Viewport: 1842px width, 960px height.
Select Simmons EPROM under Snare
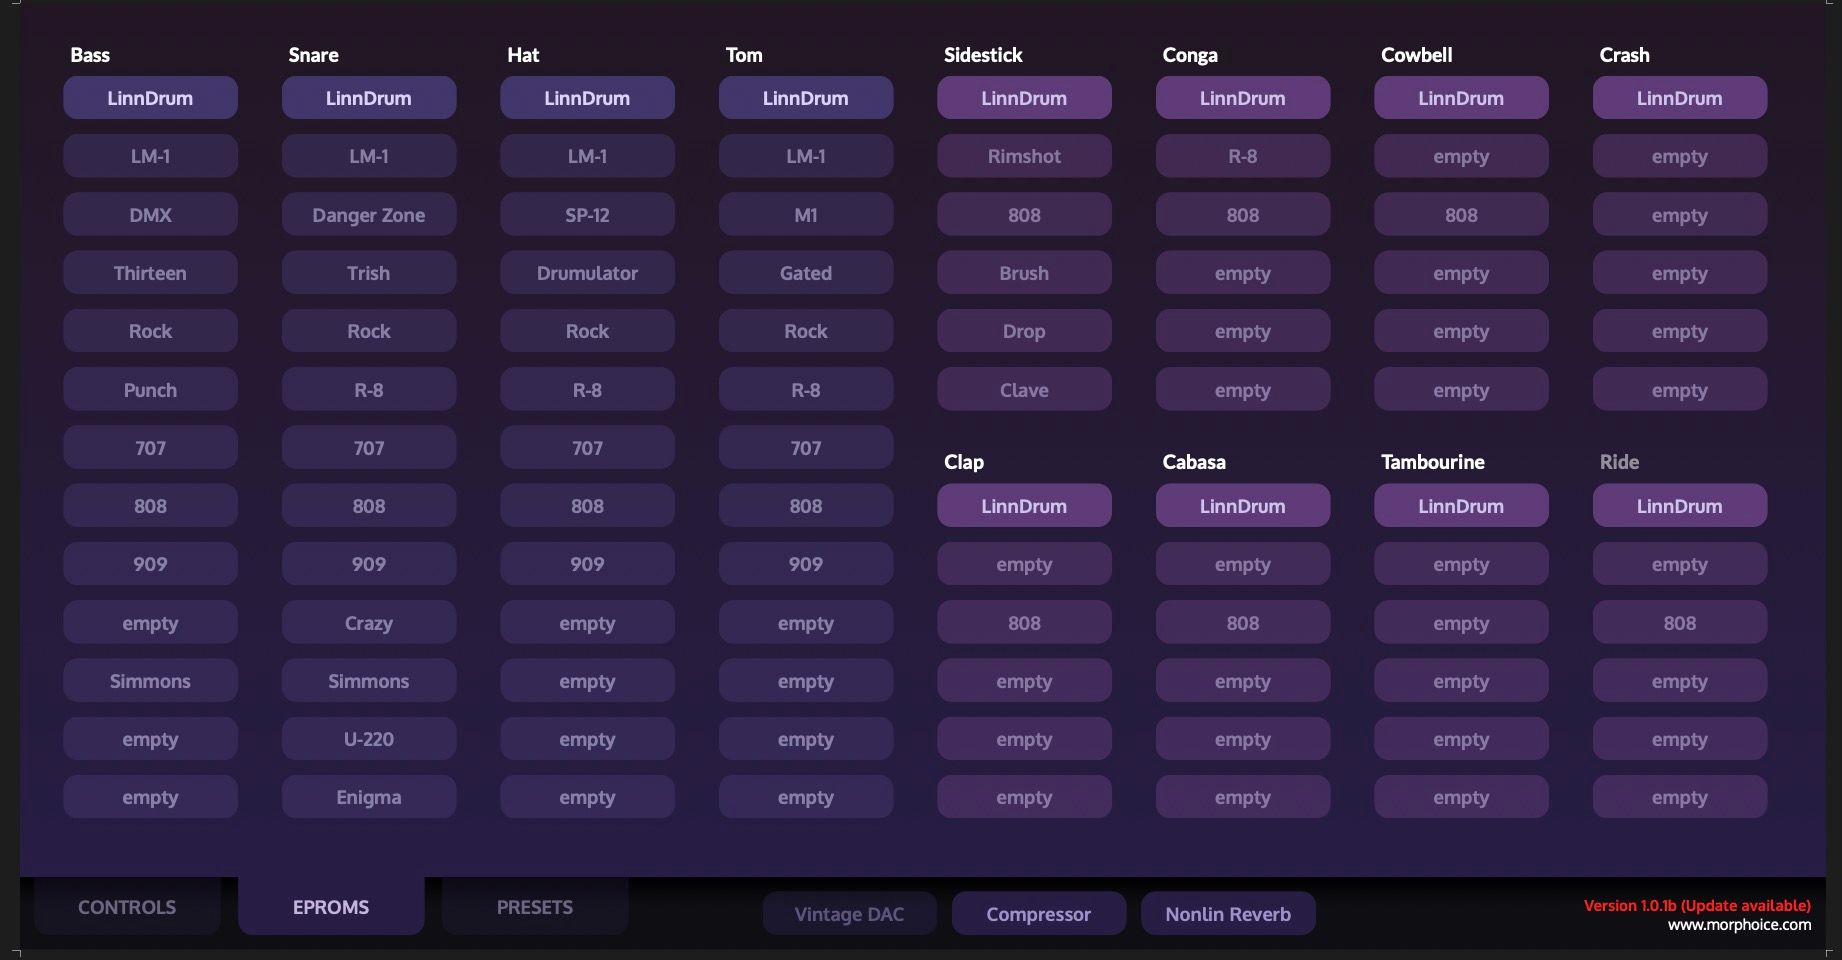tap(369, 681)
